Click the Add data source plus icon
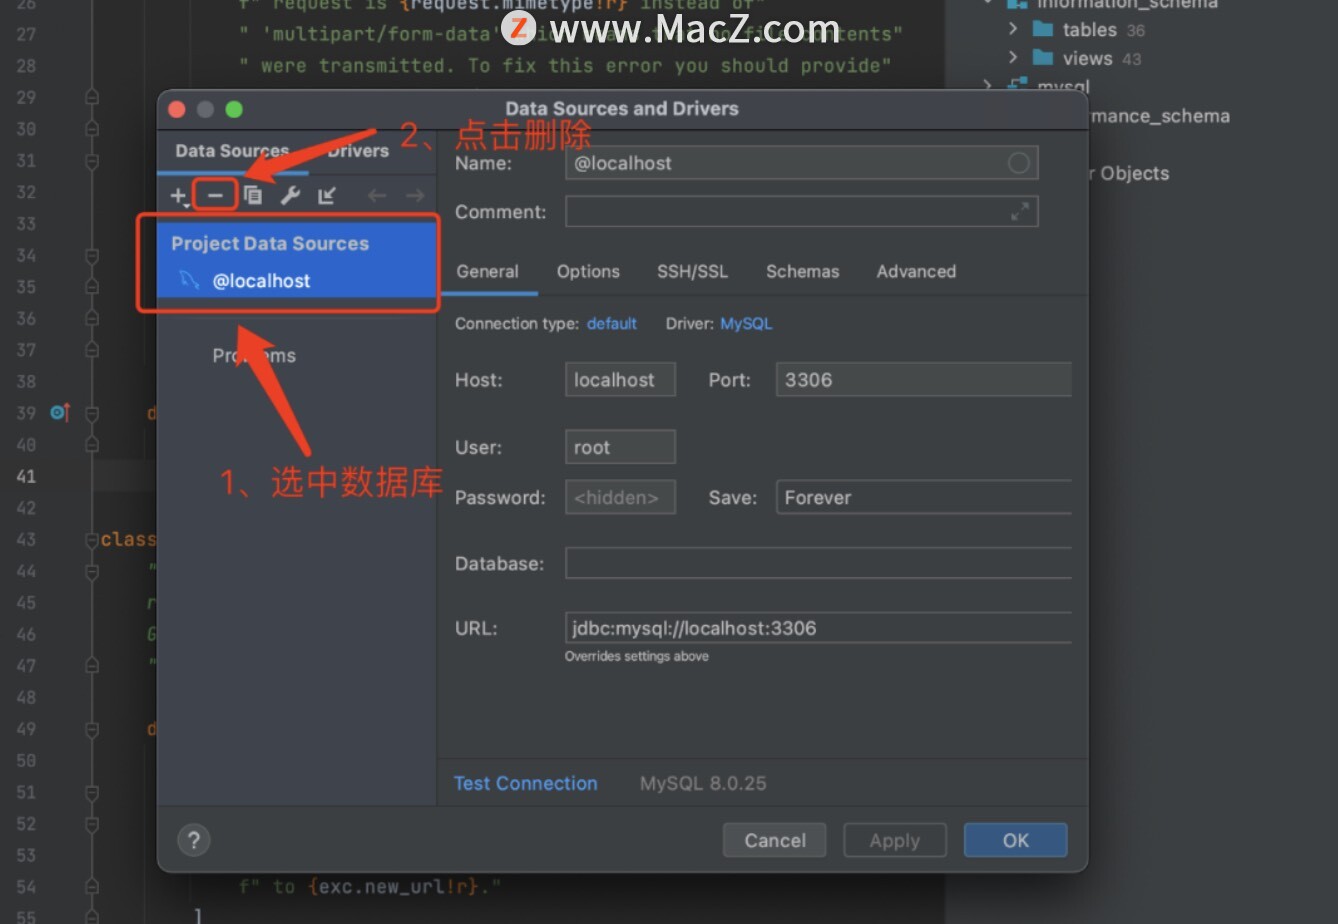Viewport: 1338px width, 924px height. pyautogui.click(x=179, y=196)
